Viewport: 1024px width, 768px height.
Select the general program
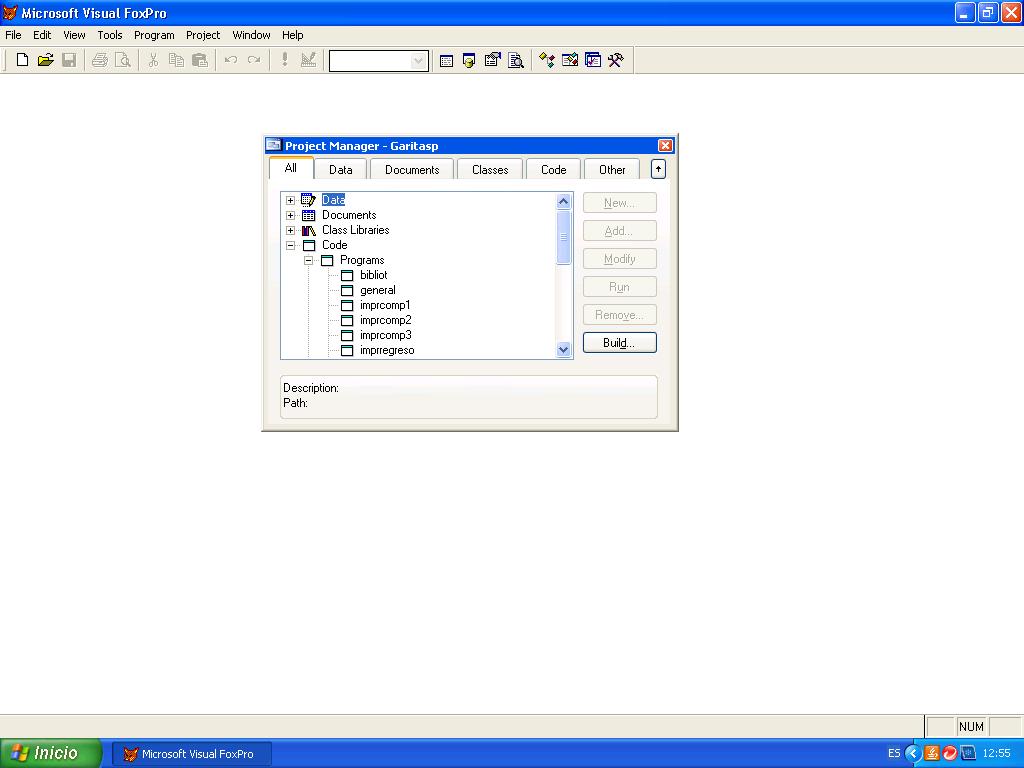(x=377, y=290)
